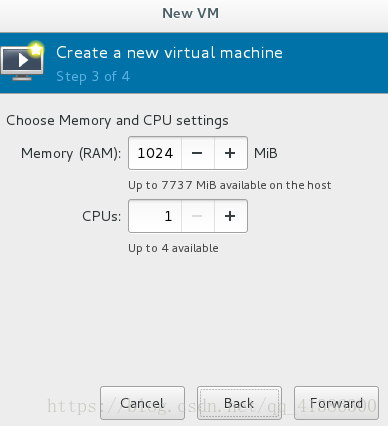Viewport: 388px width, 426px height.
Task: Increase CPUs count with the plus button
Action: click(x=230, y=216)
